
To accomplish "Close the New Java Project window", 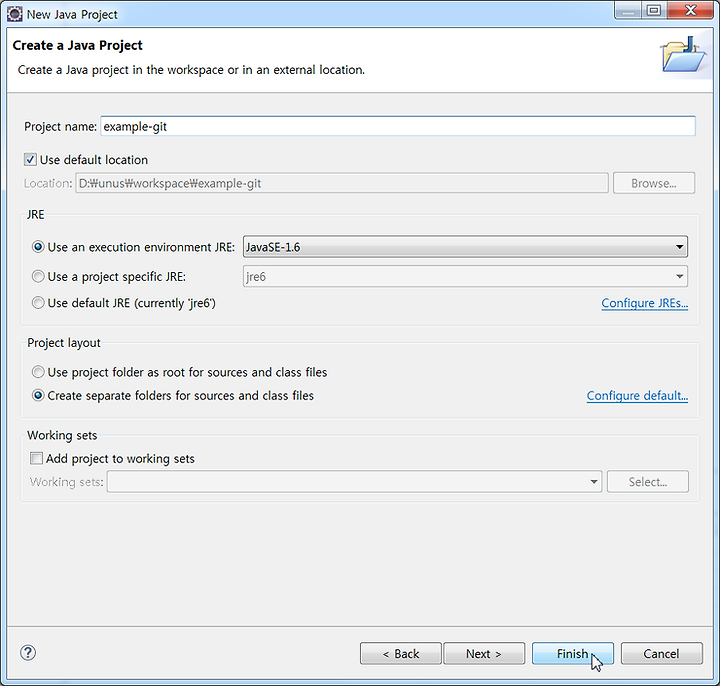I will point(690,11).
